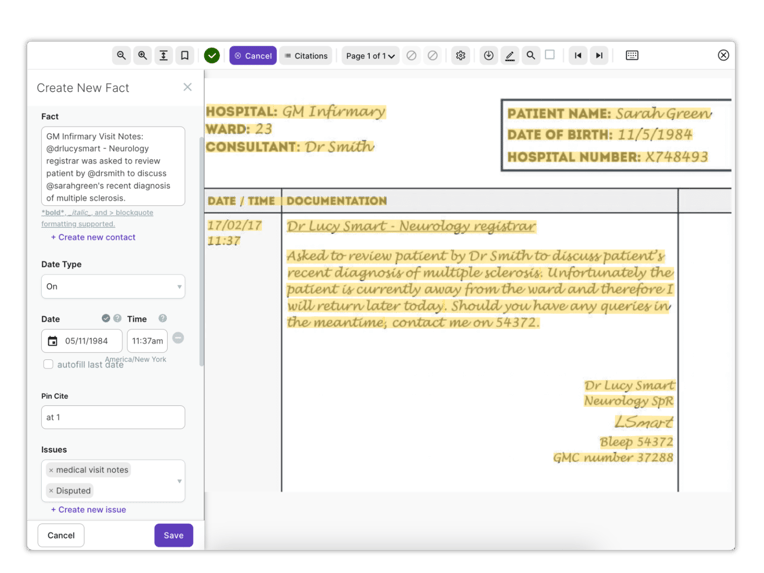Image resolution: width=764 pixels, height=573 pixels.
Task: Click into the Fact text area
Action: (x=113, y=166)
